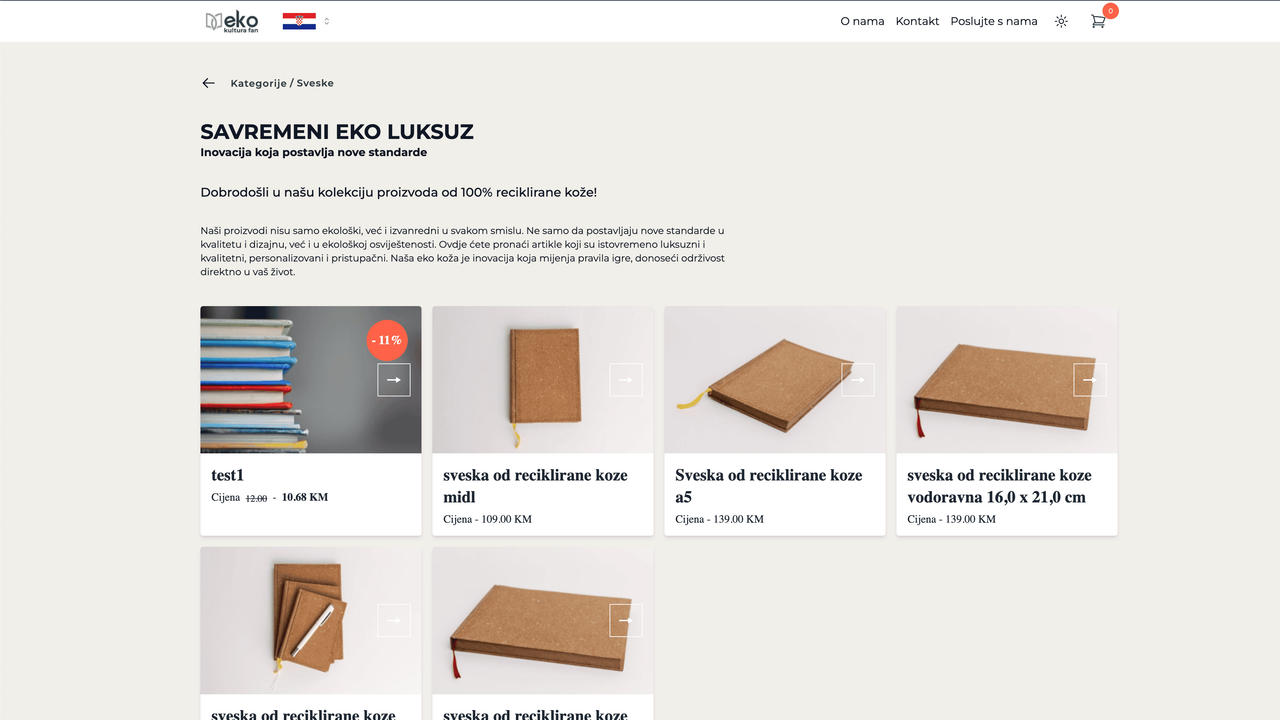This screenshot has width=1280, height=720.
Task: Toggle the light/dark theme sun icon
Action: point(1061,21)
